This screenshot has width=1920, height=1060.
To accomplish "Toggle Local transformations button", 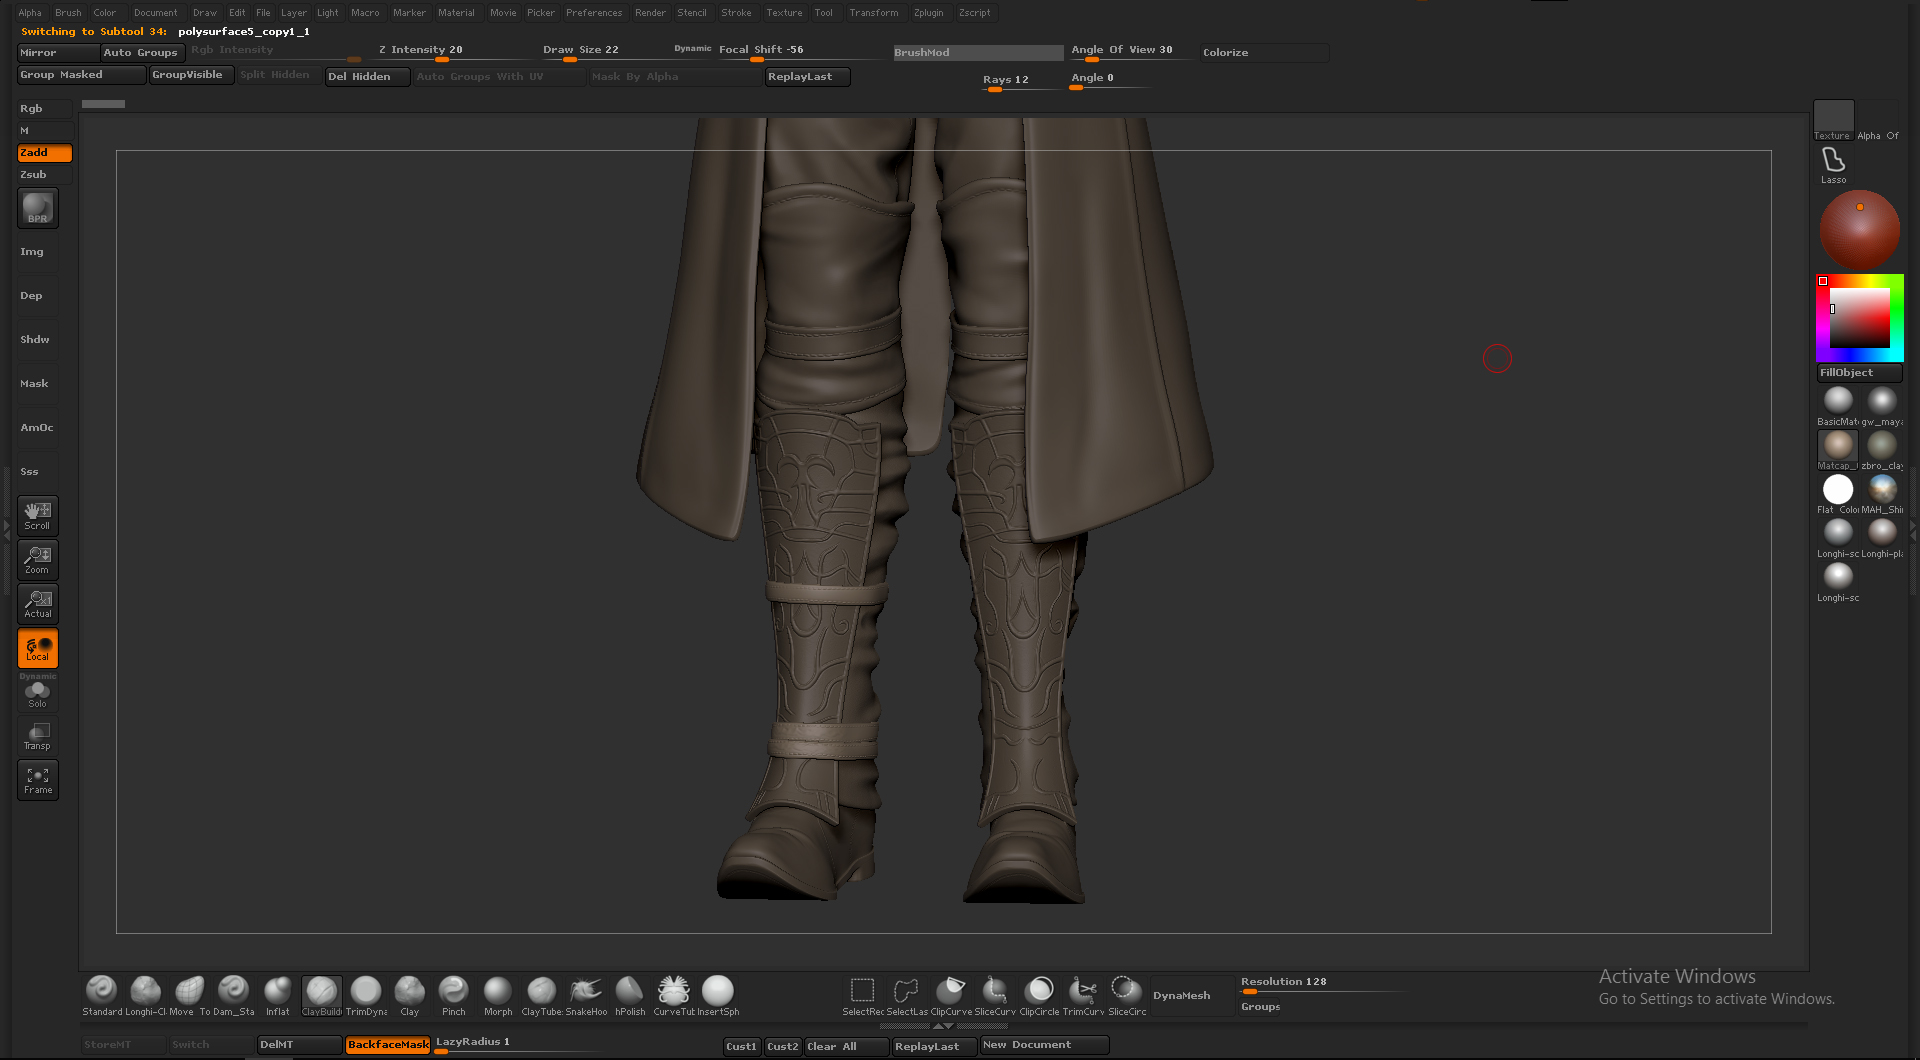I will point(38,648).
